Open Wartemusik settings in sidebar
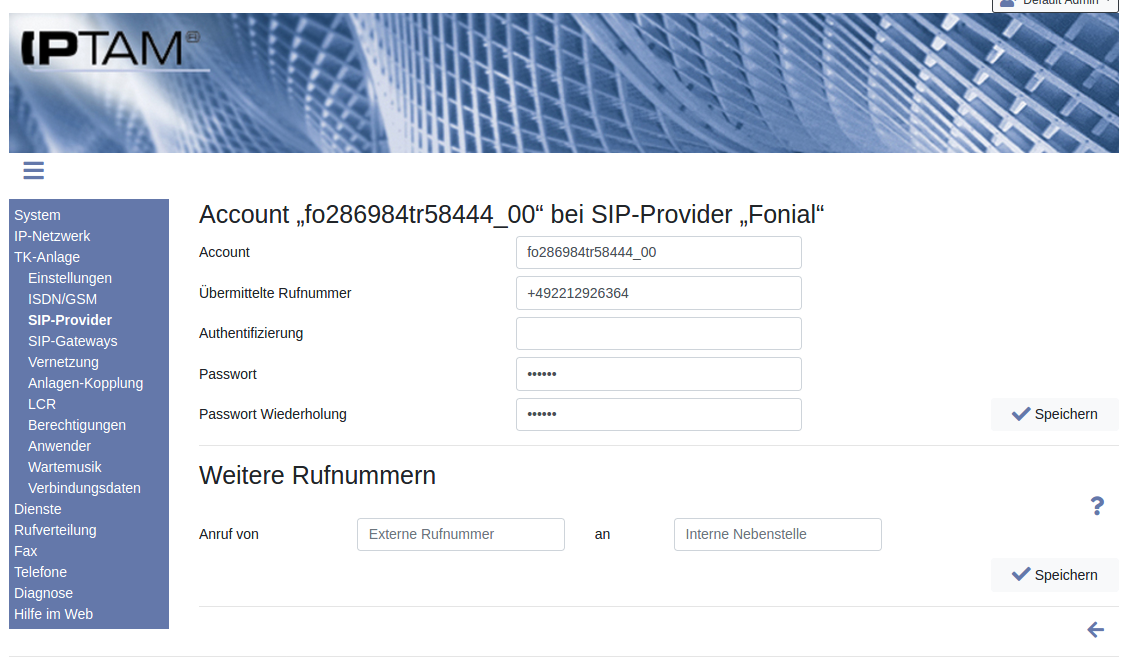This screenshot has height=670, width=1139. tap(64, 467)
